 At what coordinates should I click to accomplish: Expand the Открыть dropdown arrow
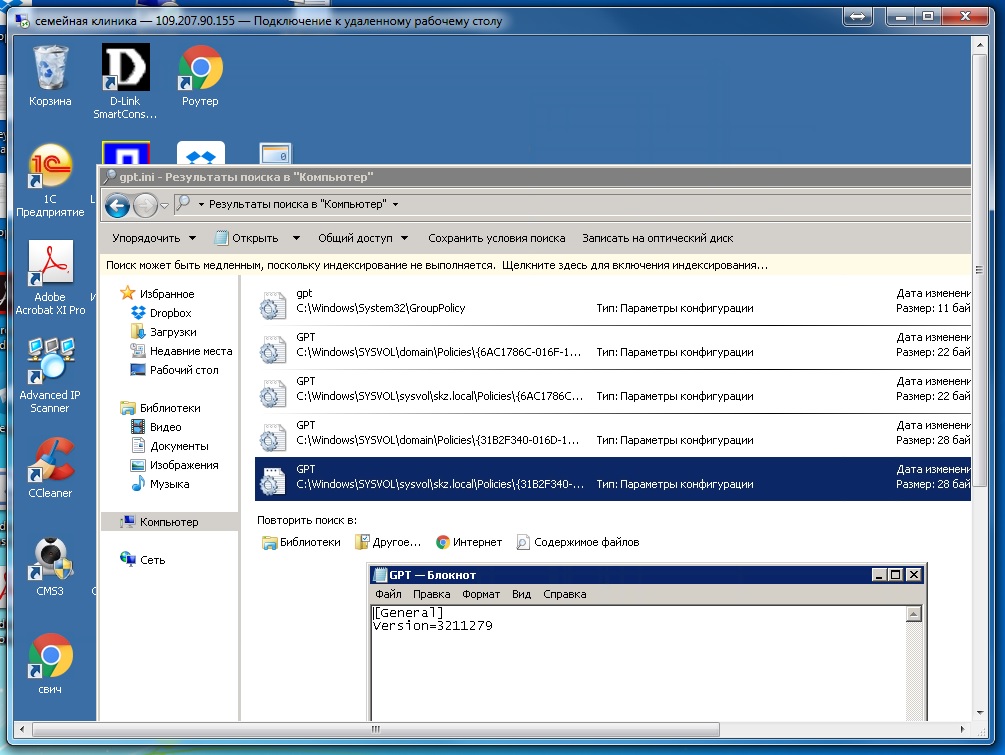point(296,238)
